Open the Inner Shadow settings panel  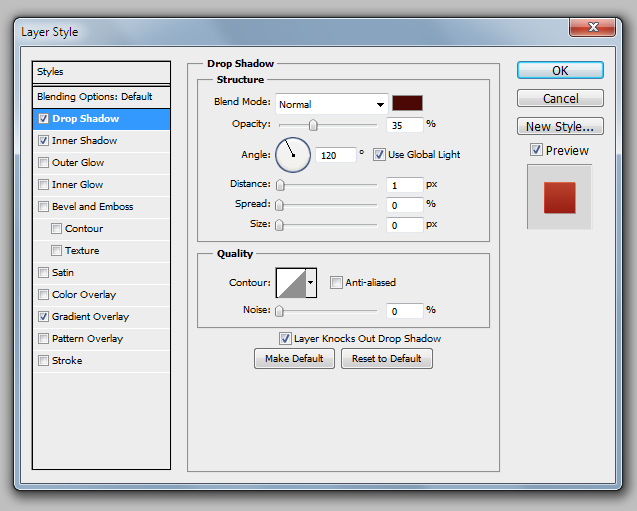[x=84, y=141]
